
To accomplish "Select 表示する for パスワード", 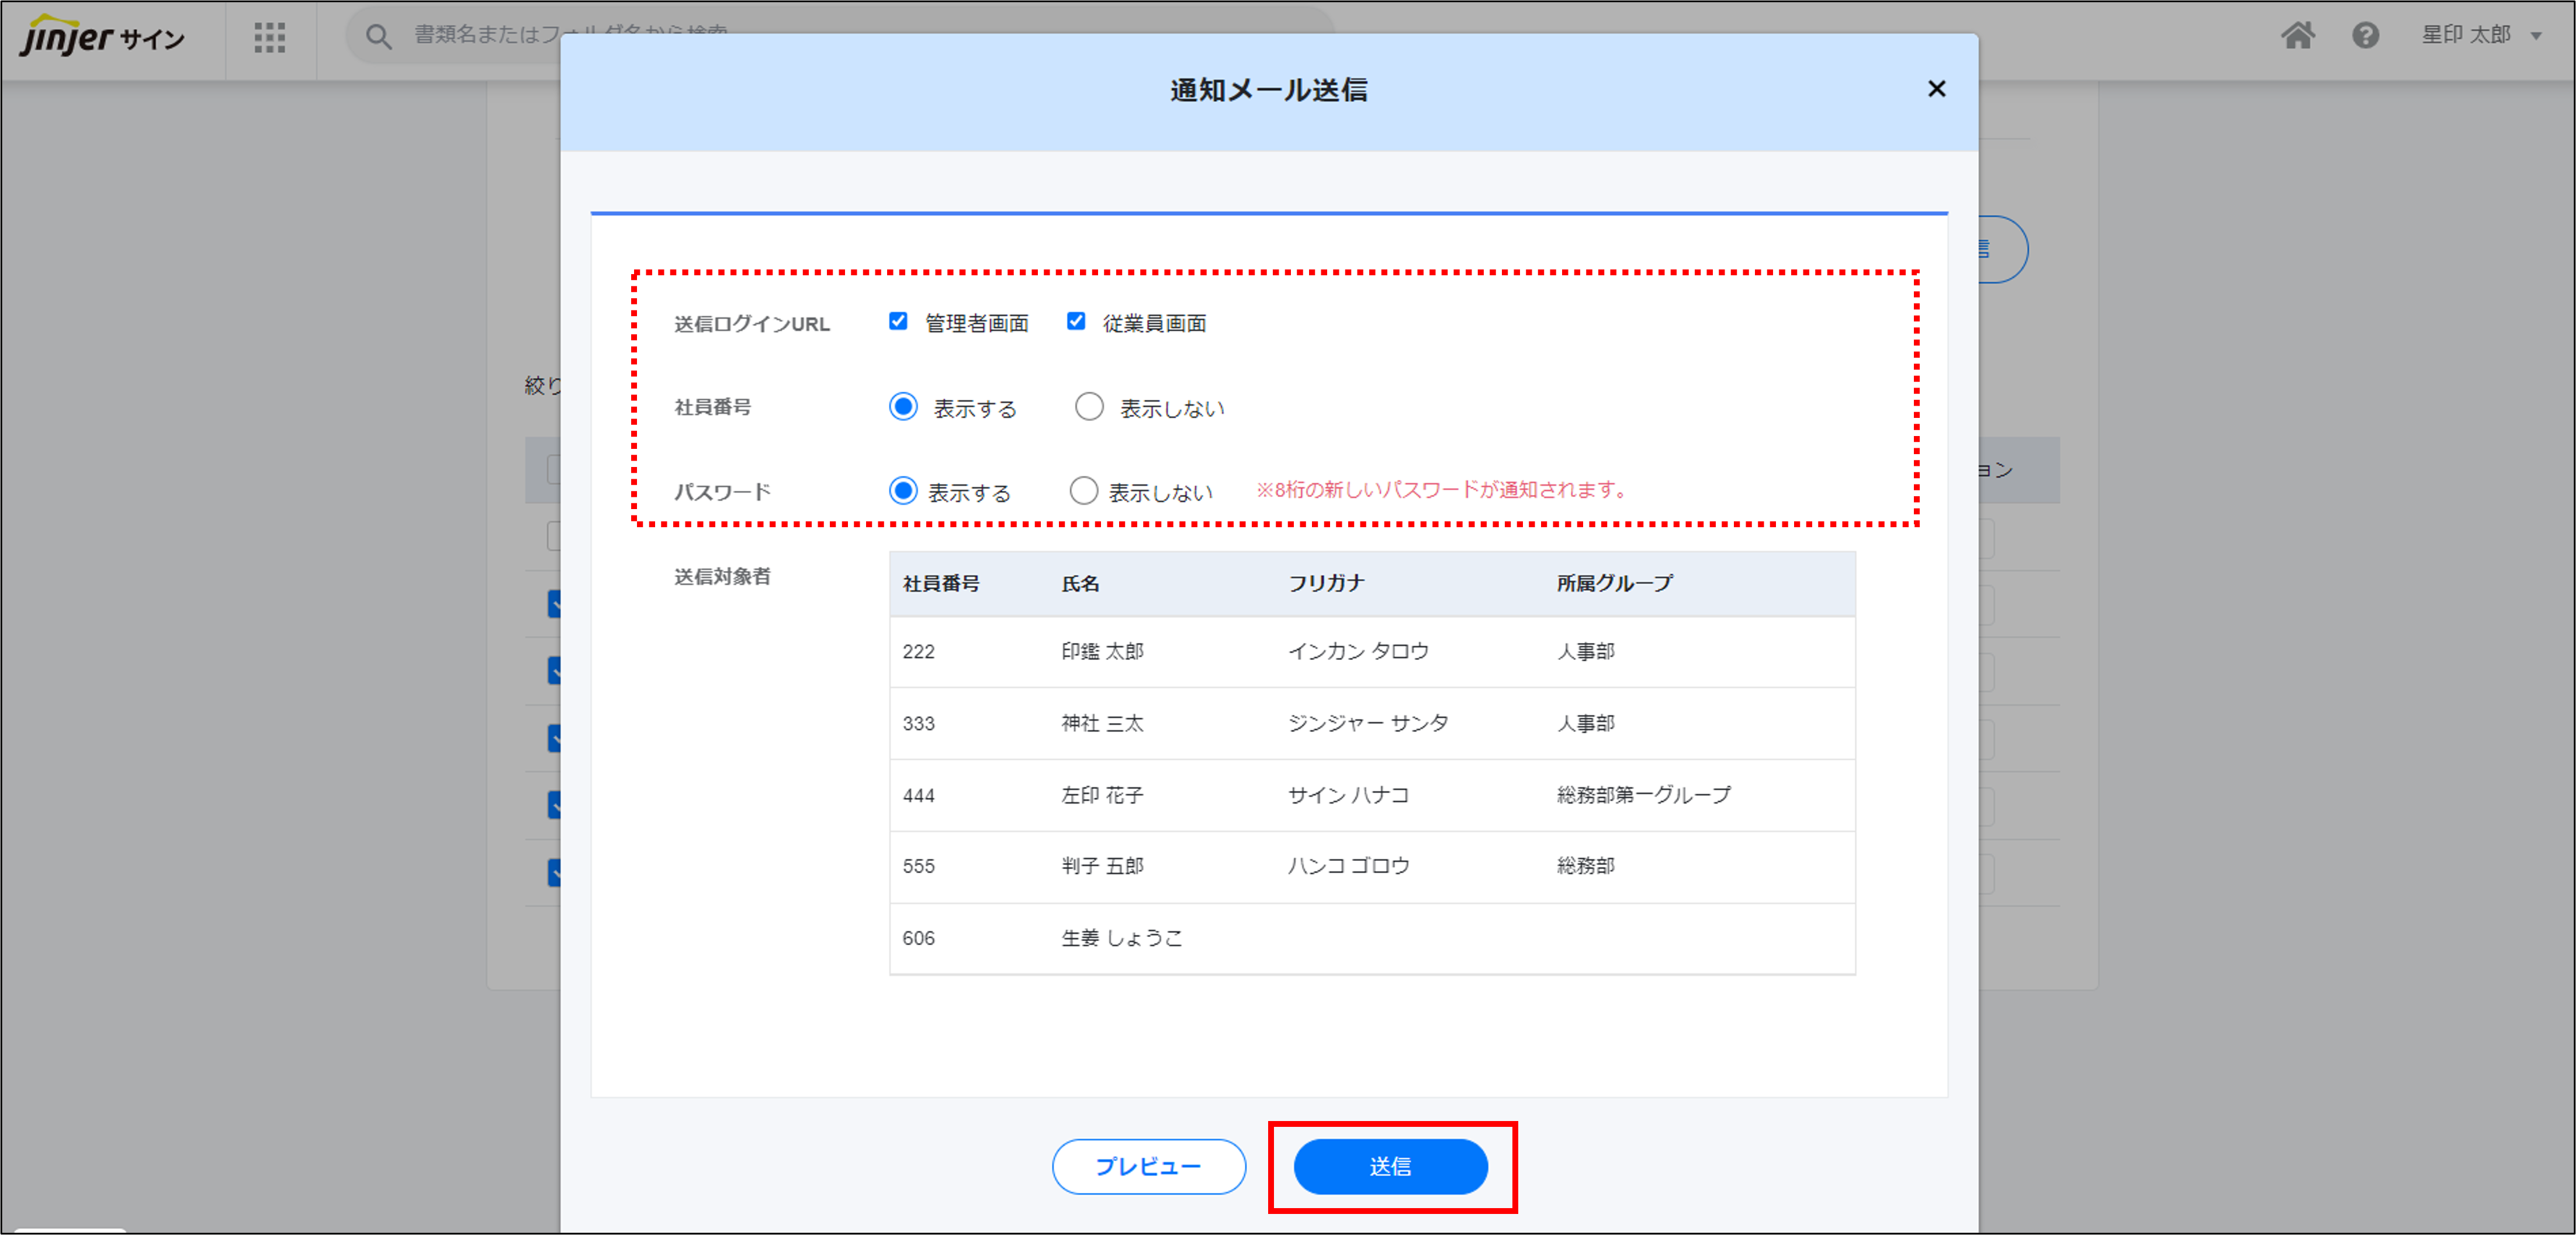I will (902, 491).
